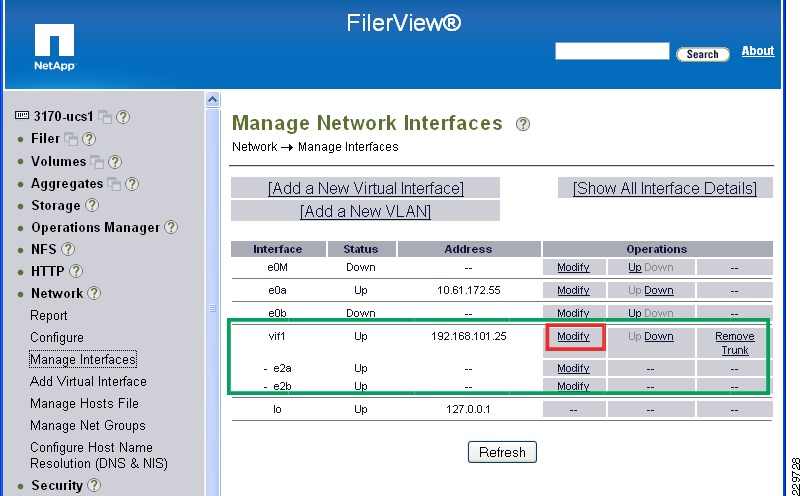Click the 127.0.0.1 address cell
800x496 pixels.
468,409
